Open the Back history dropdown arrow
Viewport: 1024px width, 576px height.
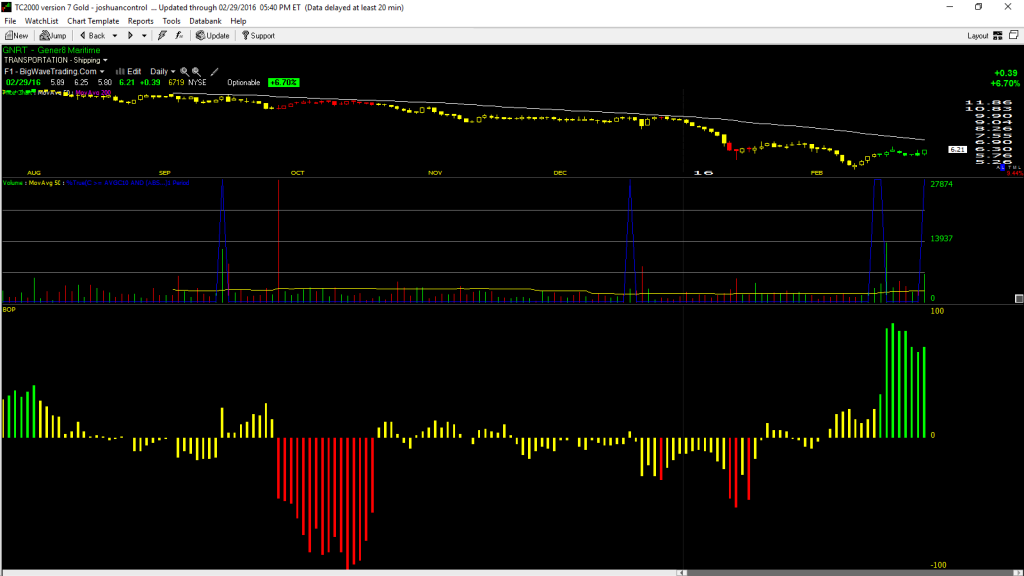pos(115,36)
